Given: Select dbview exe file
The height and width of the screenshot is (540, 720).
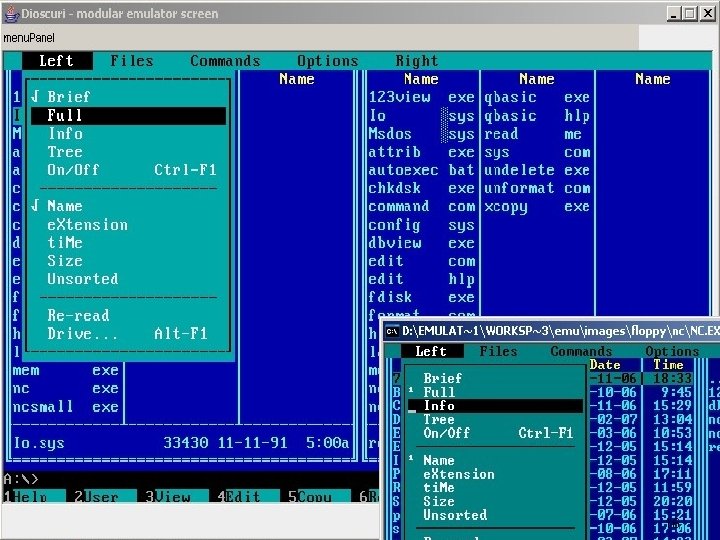Looking at the screenshot, I should click(422, 243).
